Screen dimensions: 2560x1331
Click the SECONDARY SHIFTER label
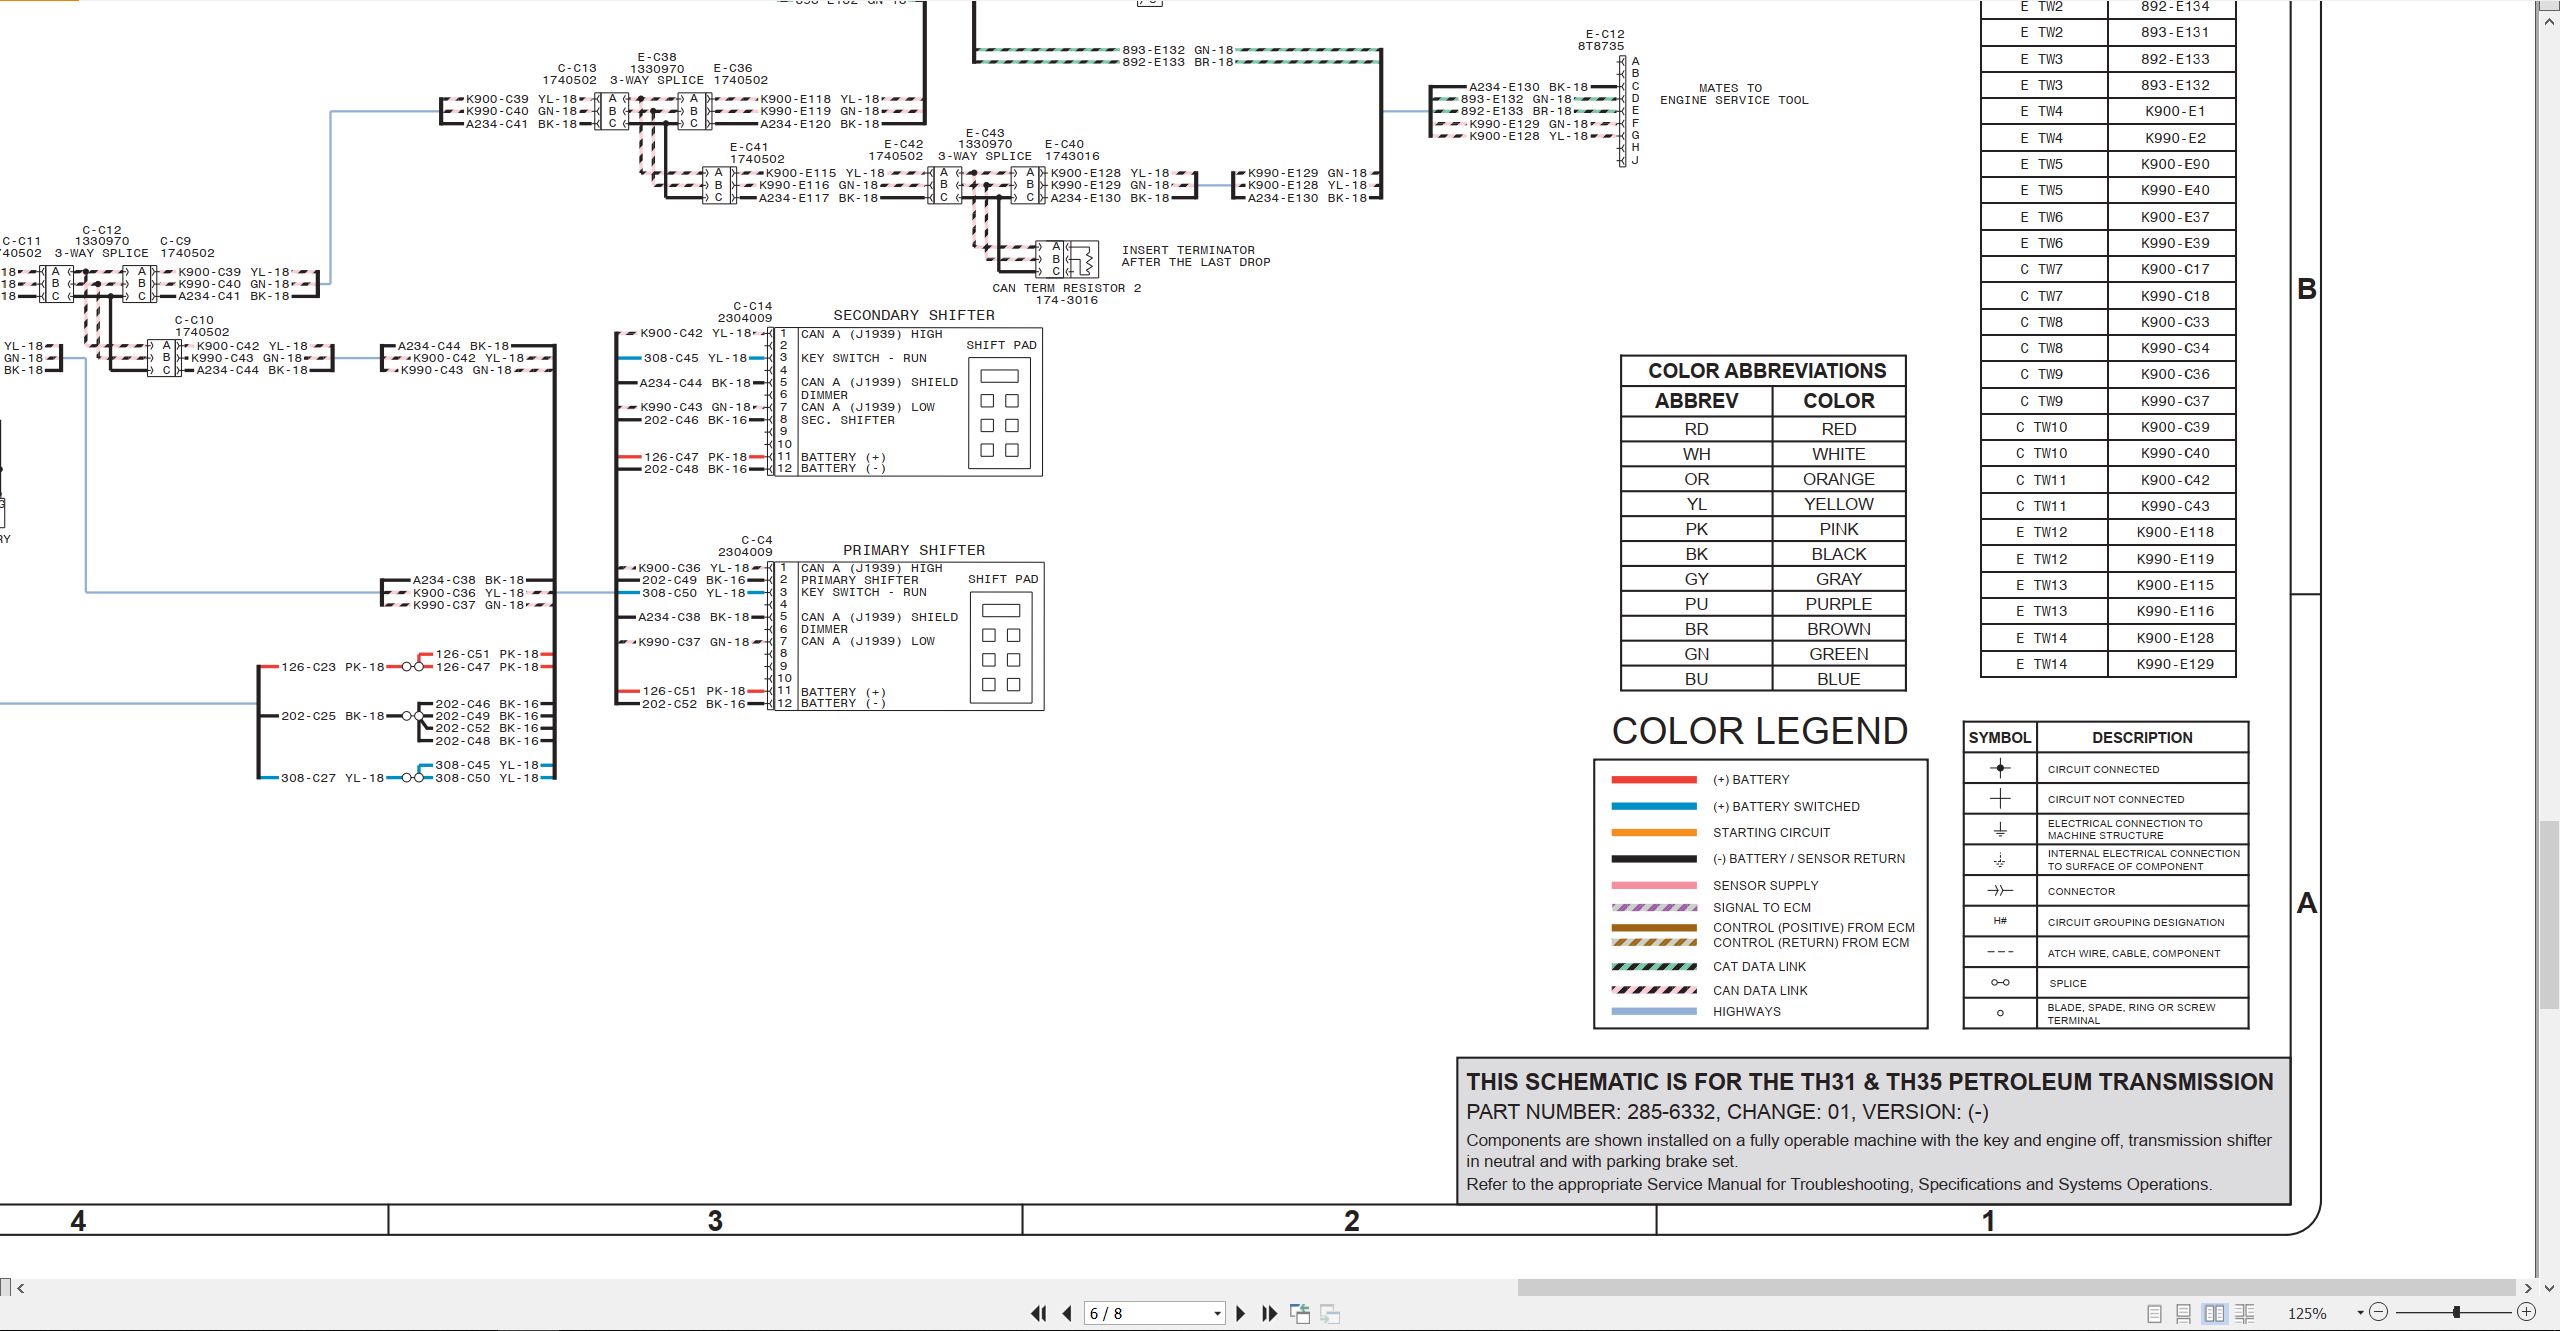(914, 315)
